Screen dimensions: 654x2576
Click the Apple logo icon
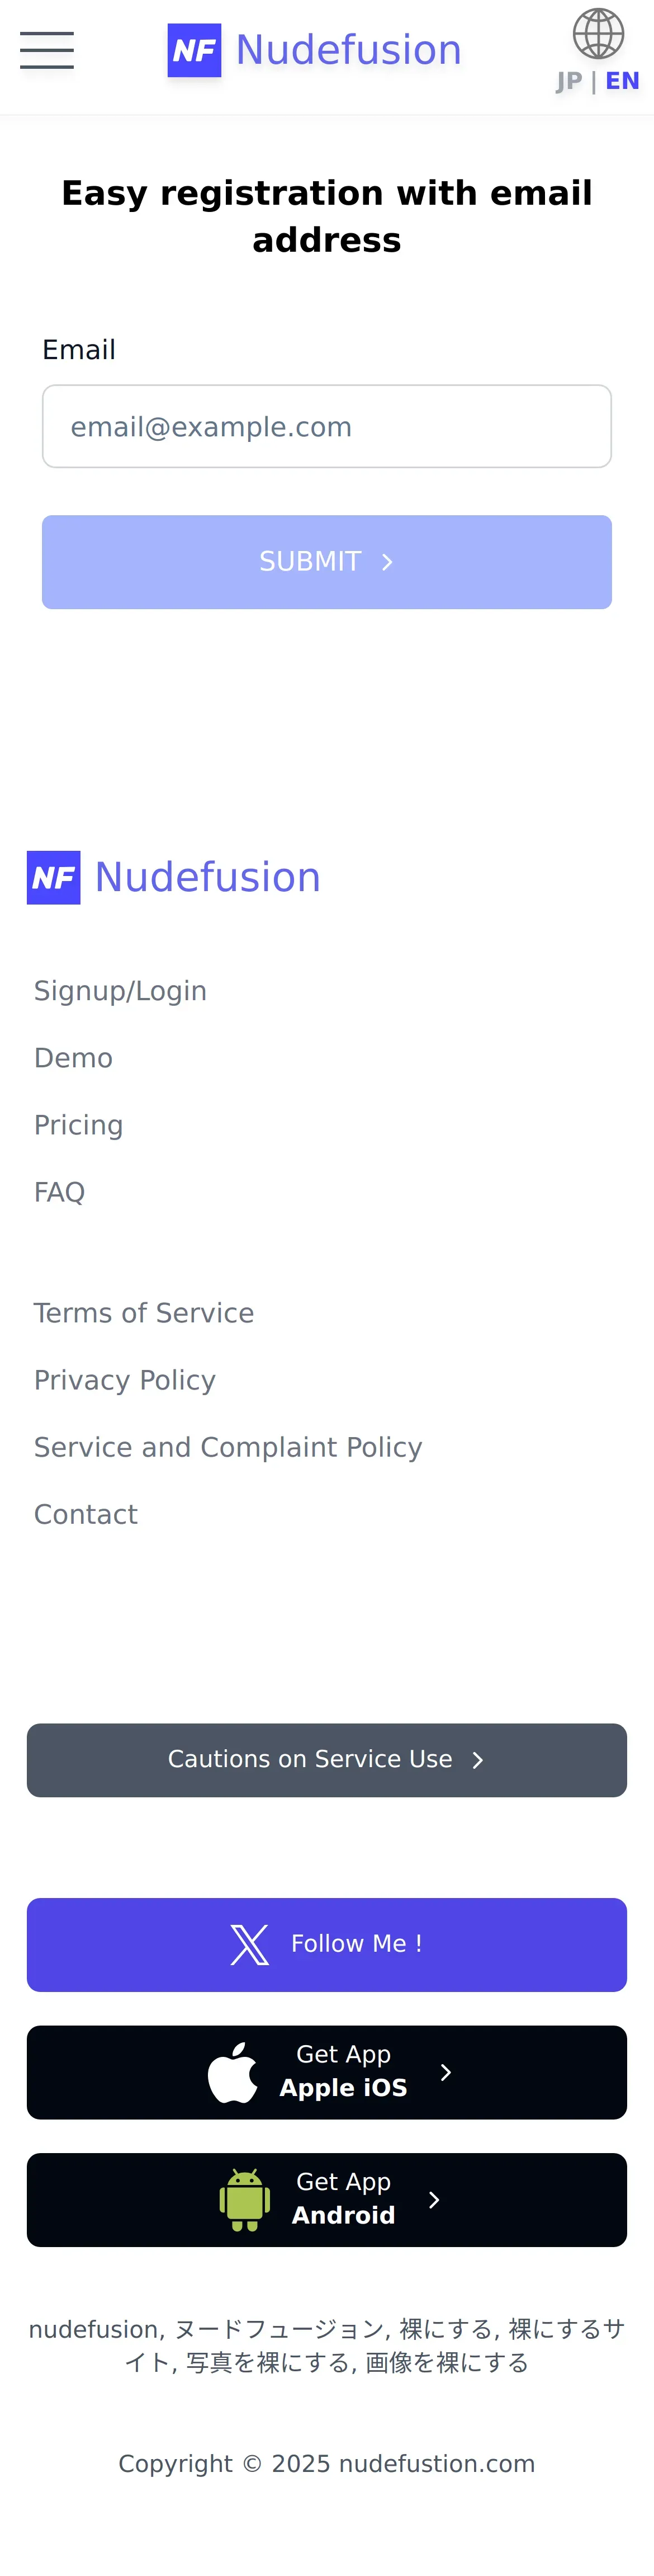pos(233,2072)
